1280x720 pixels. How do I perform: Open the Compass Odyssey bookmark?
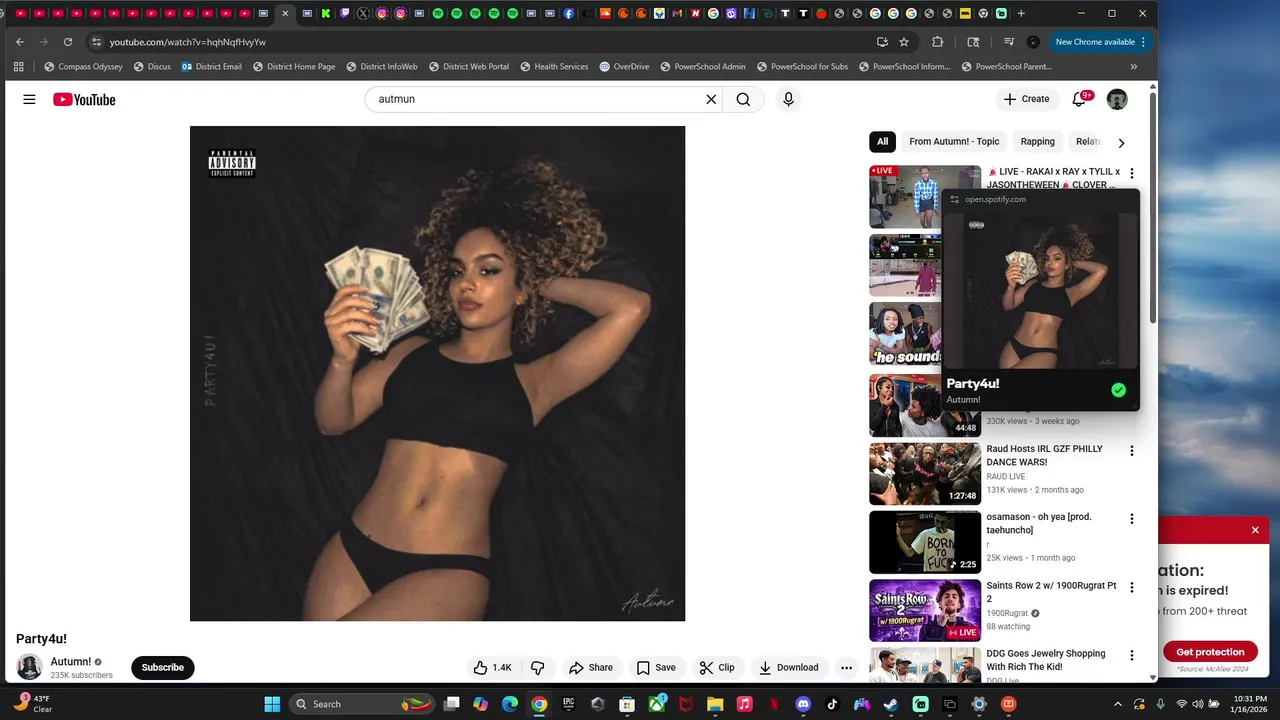(x=83, y=67)
